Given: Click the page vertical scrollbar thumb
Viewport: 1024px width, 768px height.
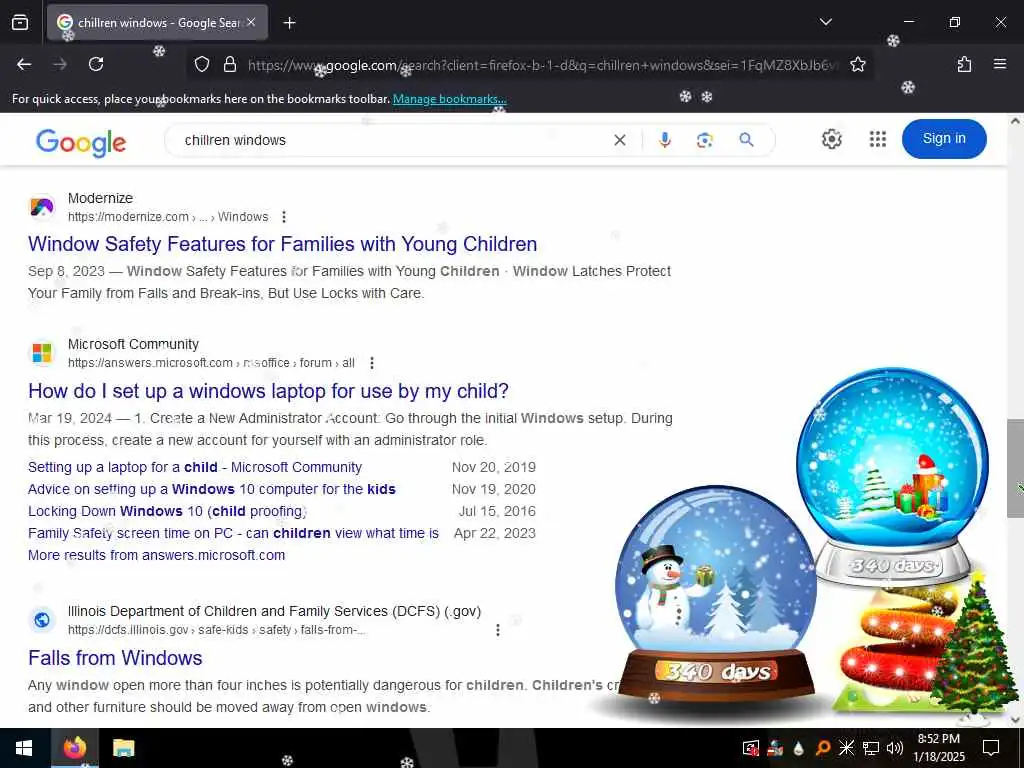Looking at the screenshot, I should coord(1015,458).
